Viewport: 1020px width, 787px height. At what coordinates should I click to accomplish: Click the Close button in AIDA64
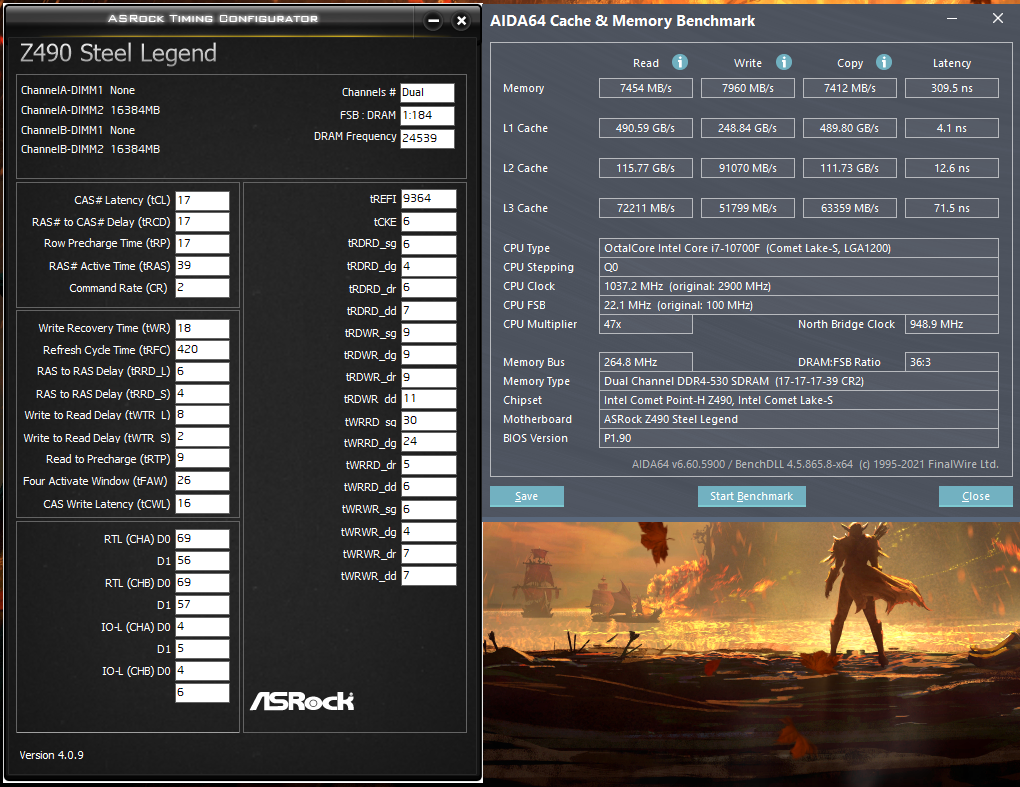[x=976, y=496]
